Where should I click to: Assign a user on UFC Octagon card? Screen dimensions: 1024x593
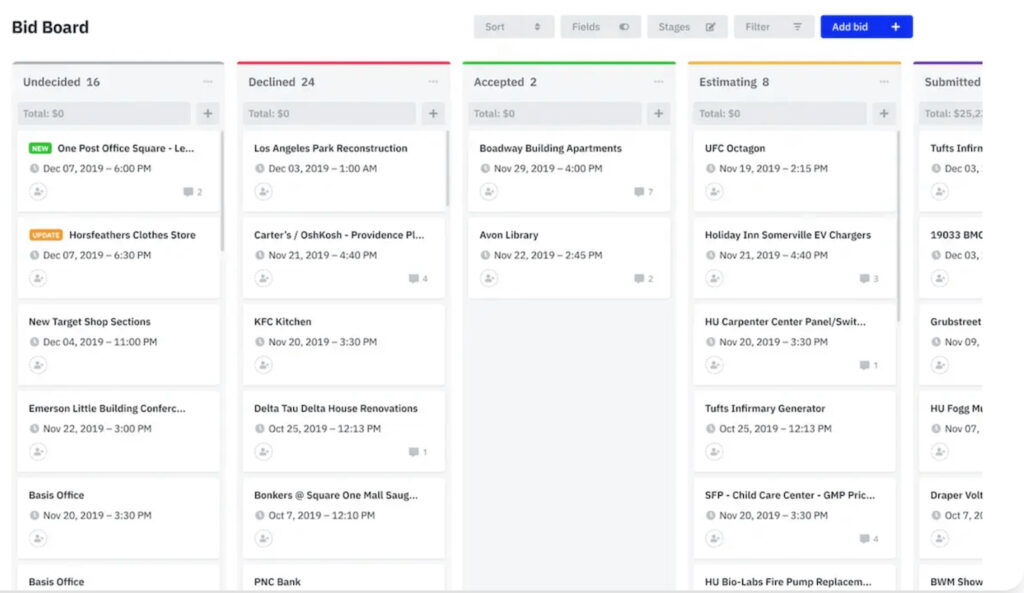[714, 191]
